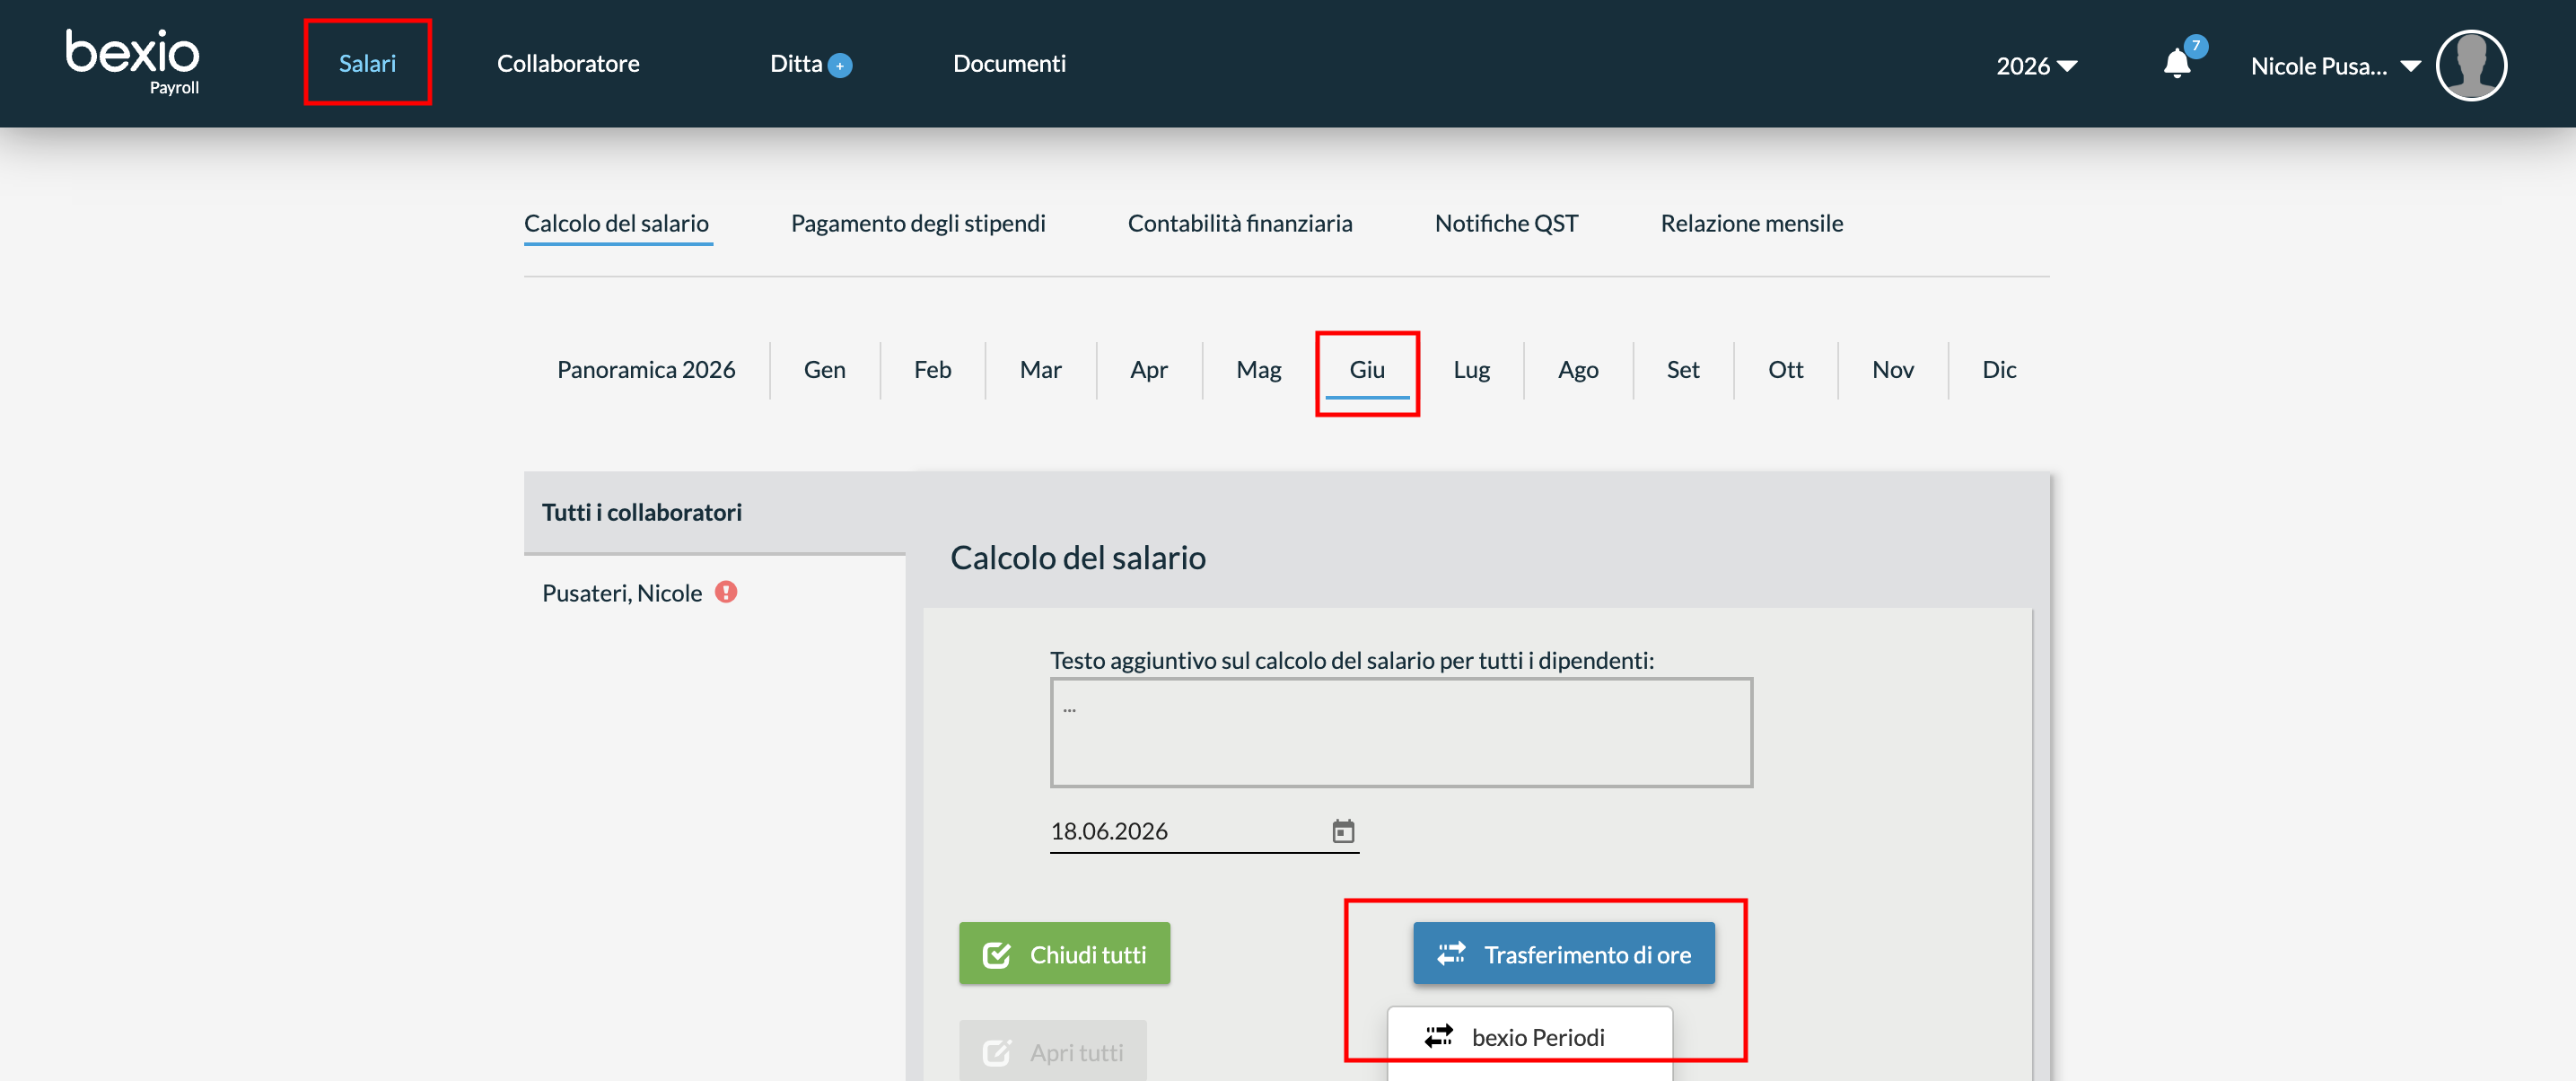
Task: Click the additional salary text field
Action: click(1401, 732)
